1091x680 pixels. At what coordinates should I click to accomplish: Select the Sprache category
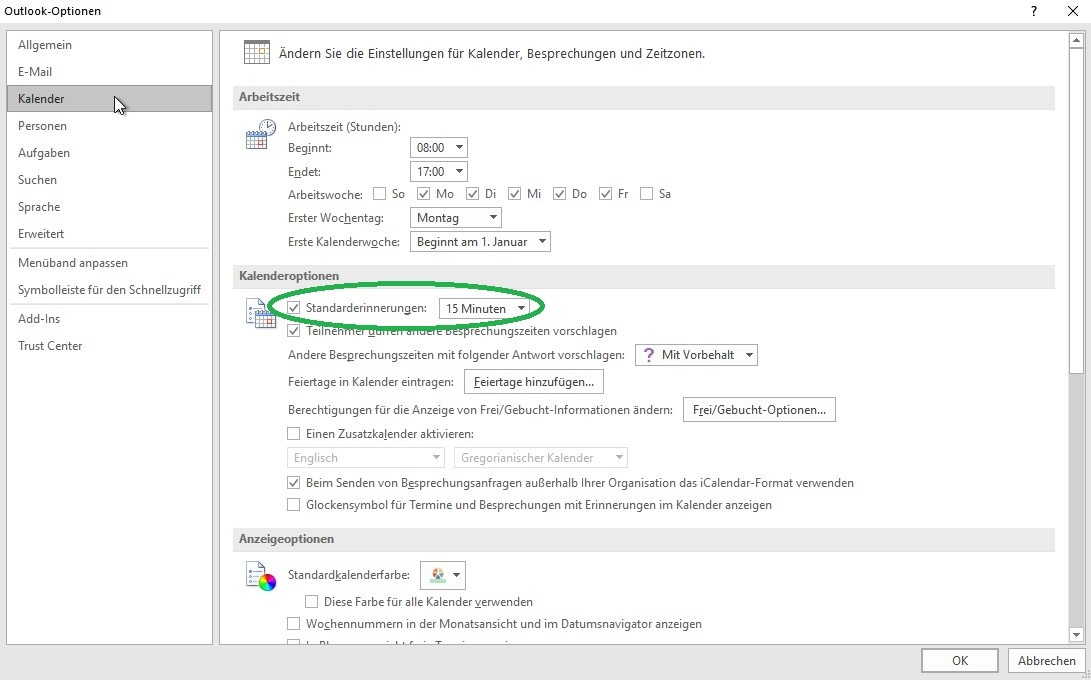[x=109, y=207]
